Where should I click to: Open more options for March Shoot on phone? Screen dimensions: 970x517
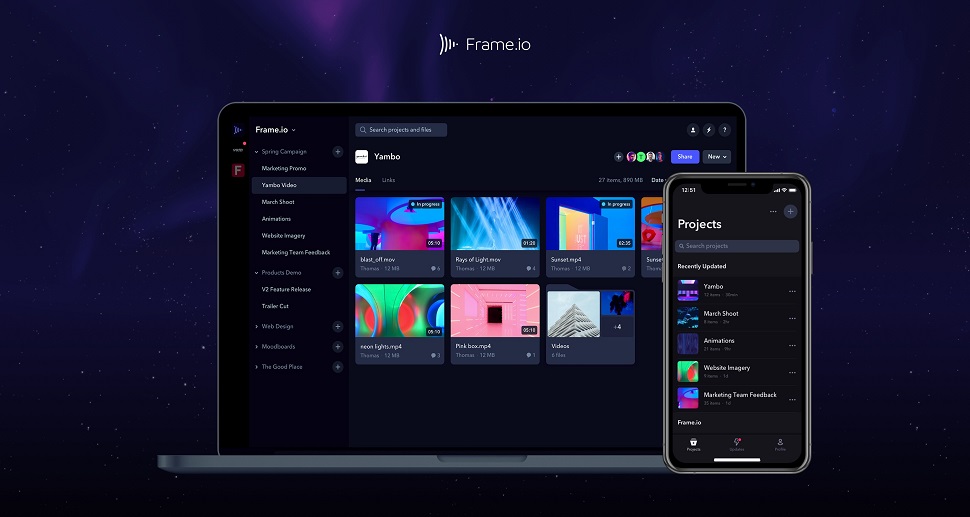tap(792, 318)
